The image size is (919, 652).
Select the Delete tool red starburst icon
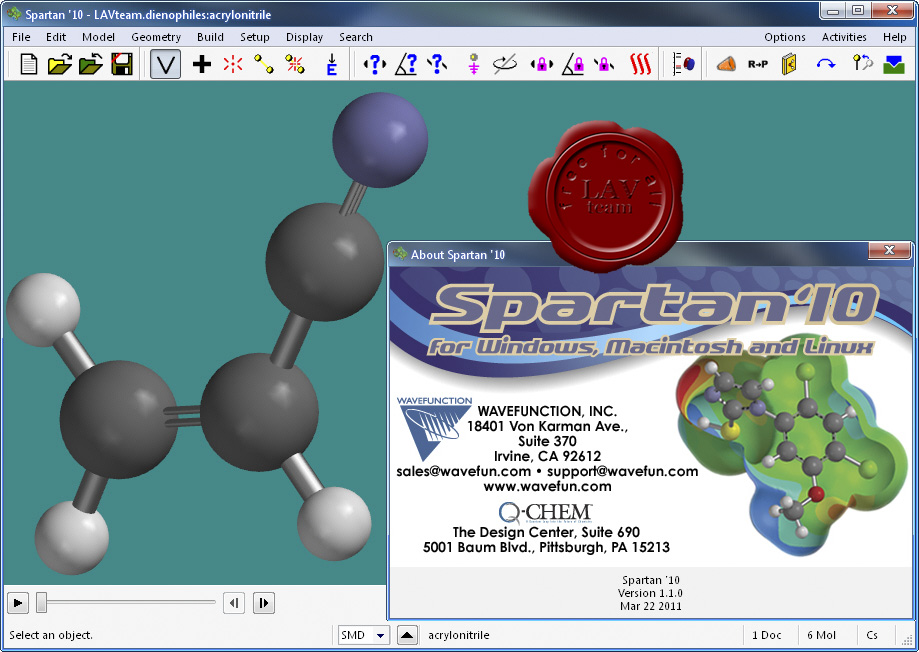coord(233,64)
